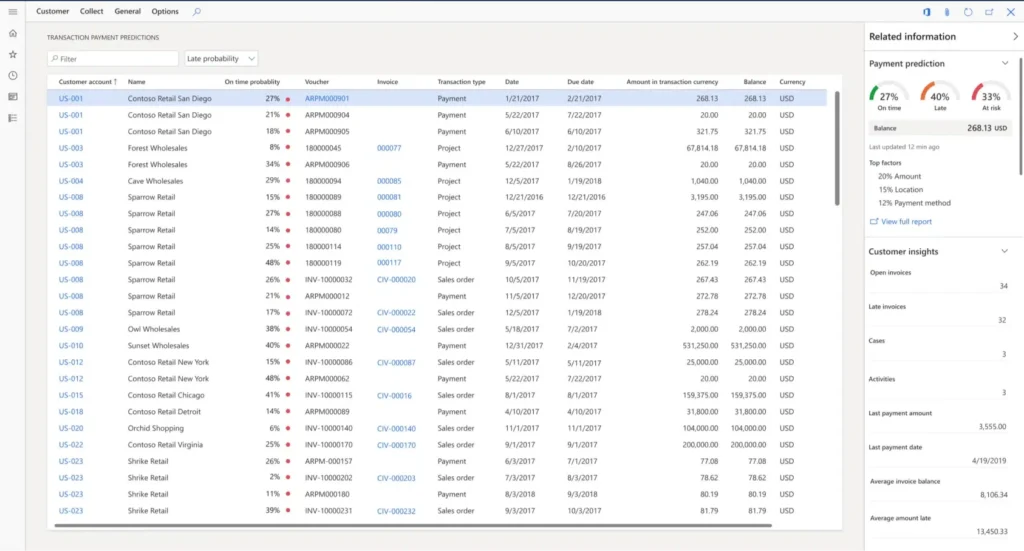This screenshot has height=551, width=1024.
Task: Open the General menu
Action: coord(127,11)
